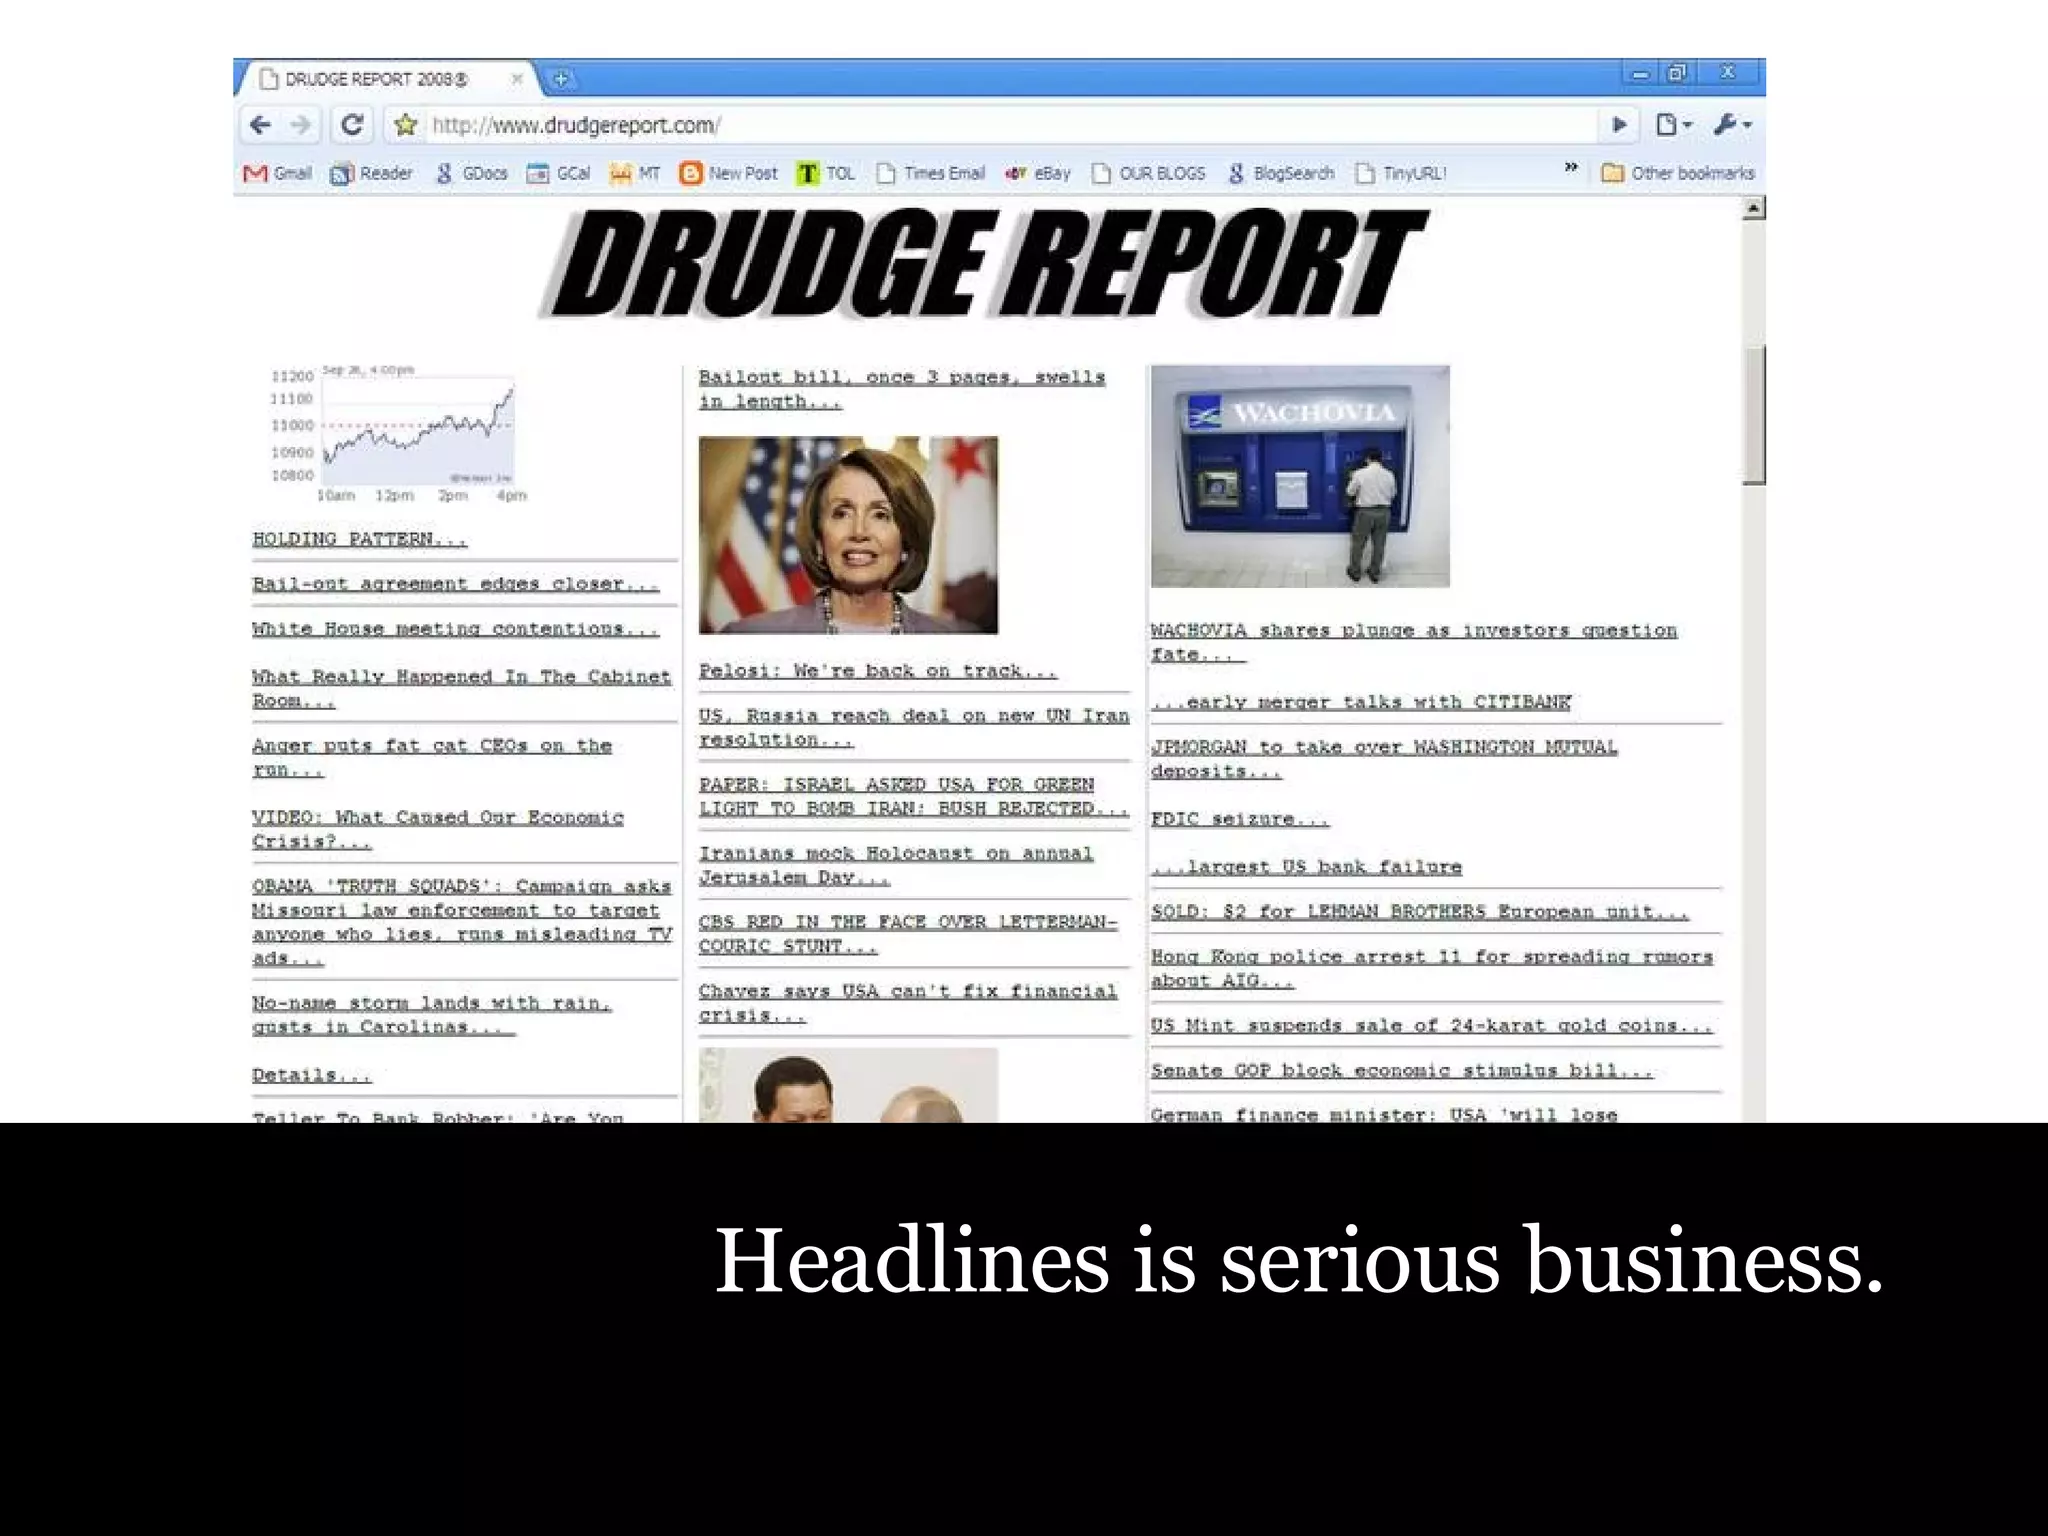The image size is (2048, 1536).
Task: Click the Wachovia ATM photo
Action: tap(1300, 476)
